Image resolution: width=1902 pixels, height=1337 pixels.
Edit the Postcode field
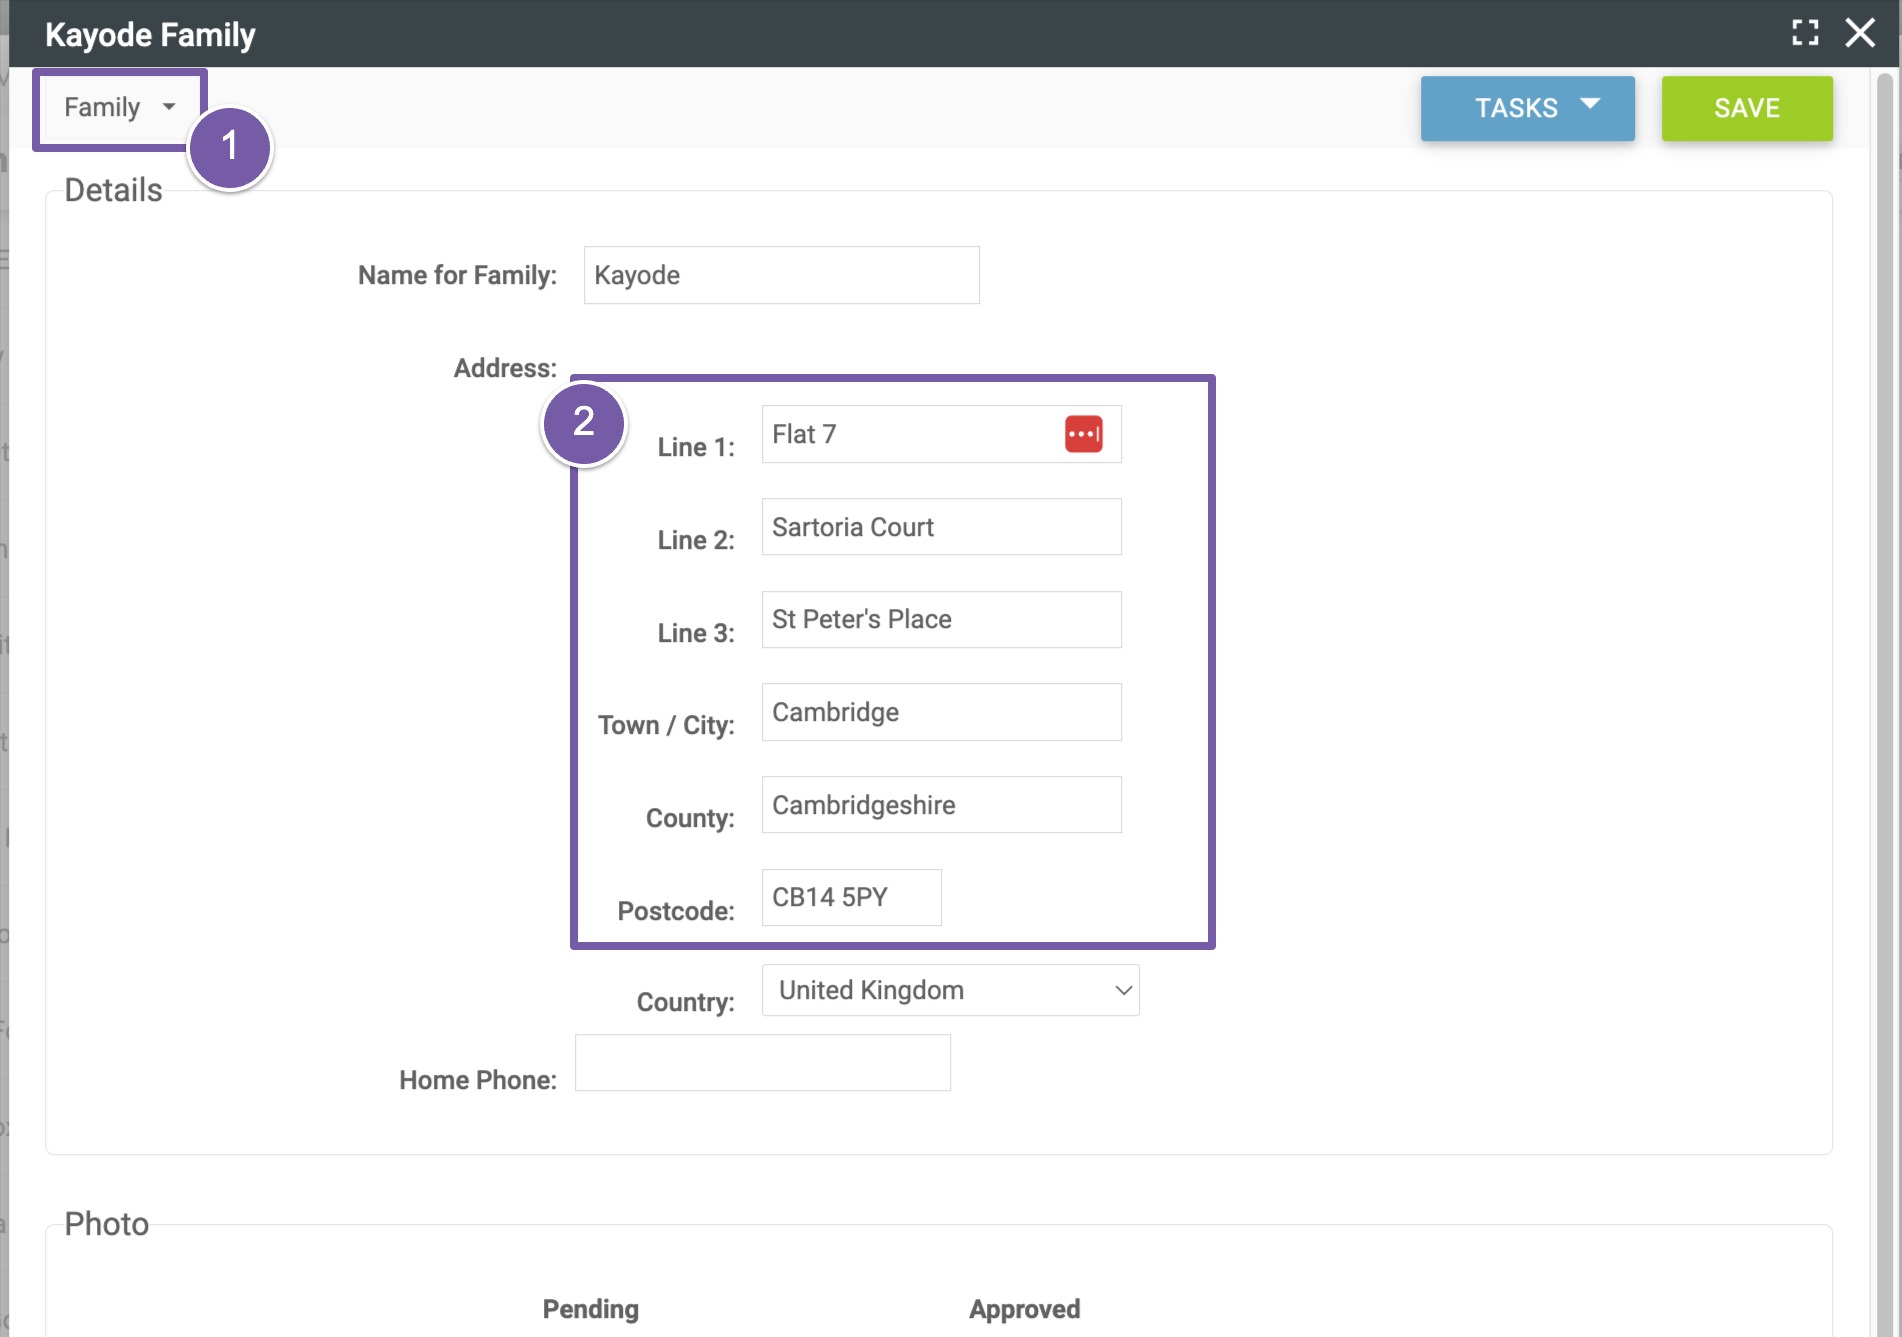pos(851,898)
